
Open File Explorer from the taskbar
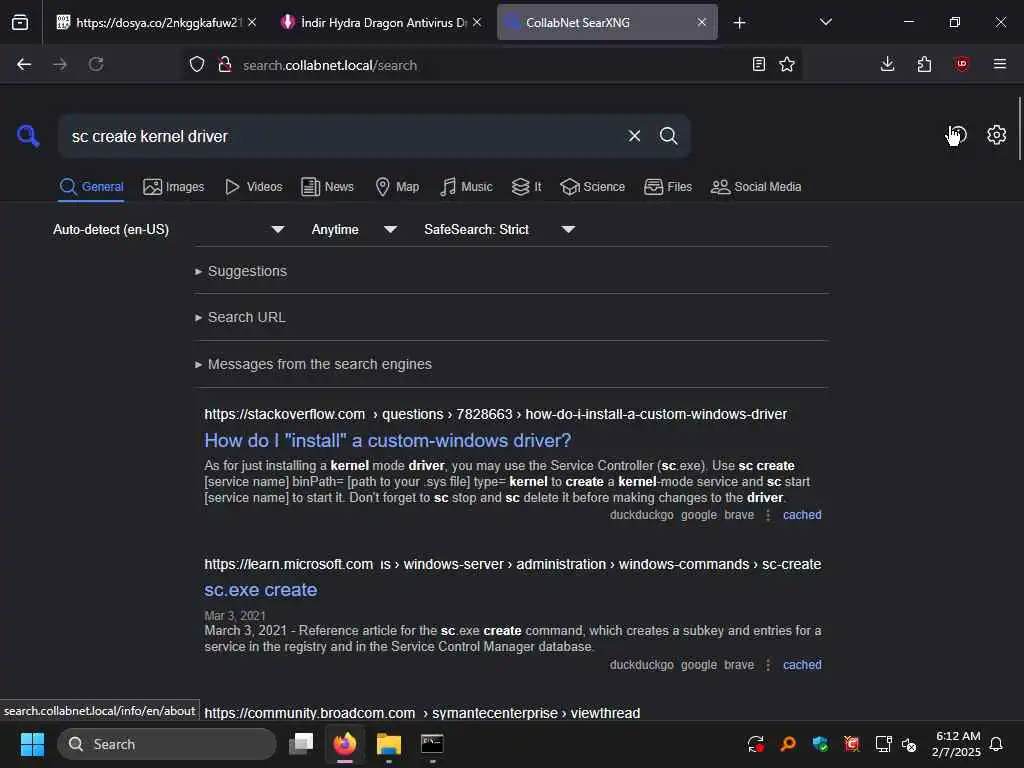pyautogui.click(x=389, y=744)
